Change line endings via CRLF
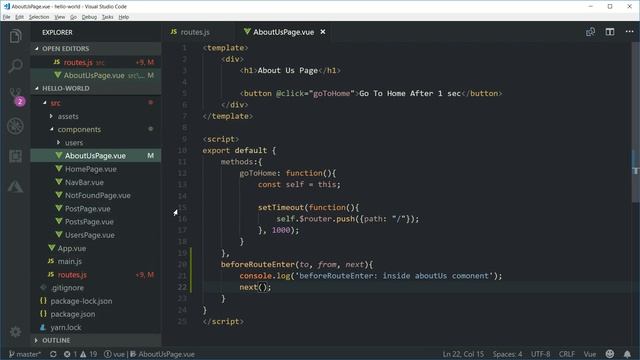 coord(567,354)
